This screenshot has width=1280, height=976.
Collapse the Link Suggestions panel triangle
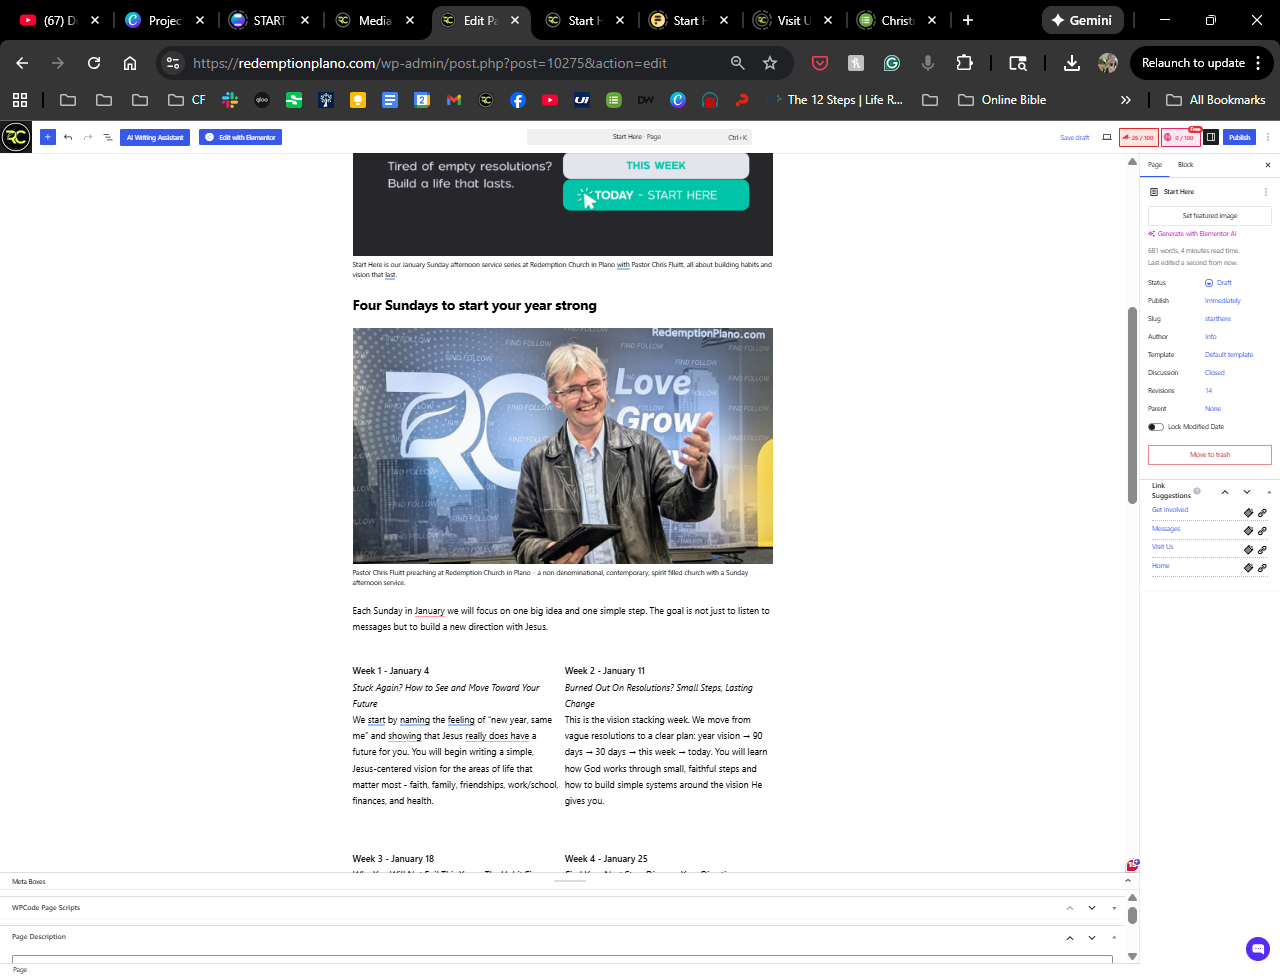1269,492
